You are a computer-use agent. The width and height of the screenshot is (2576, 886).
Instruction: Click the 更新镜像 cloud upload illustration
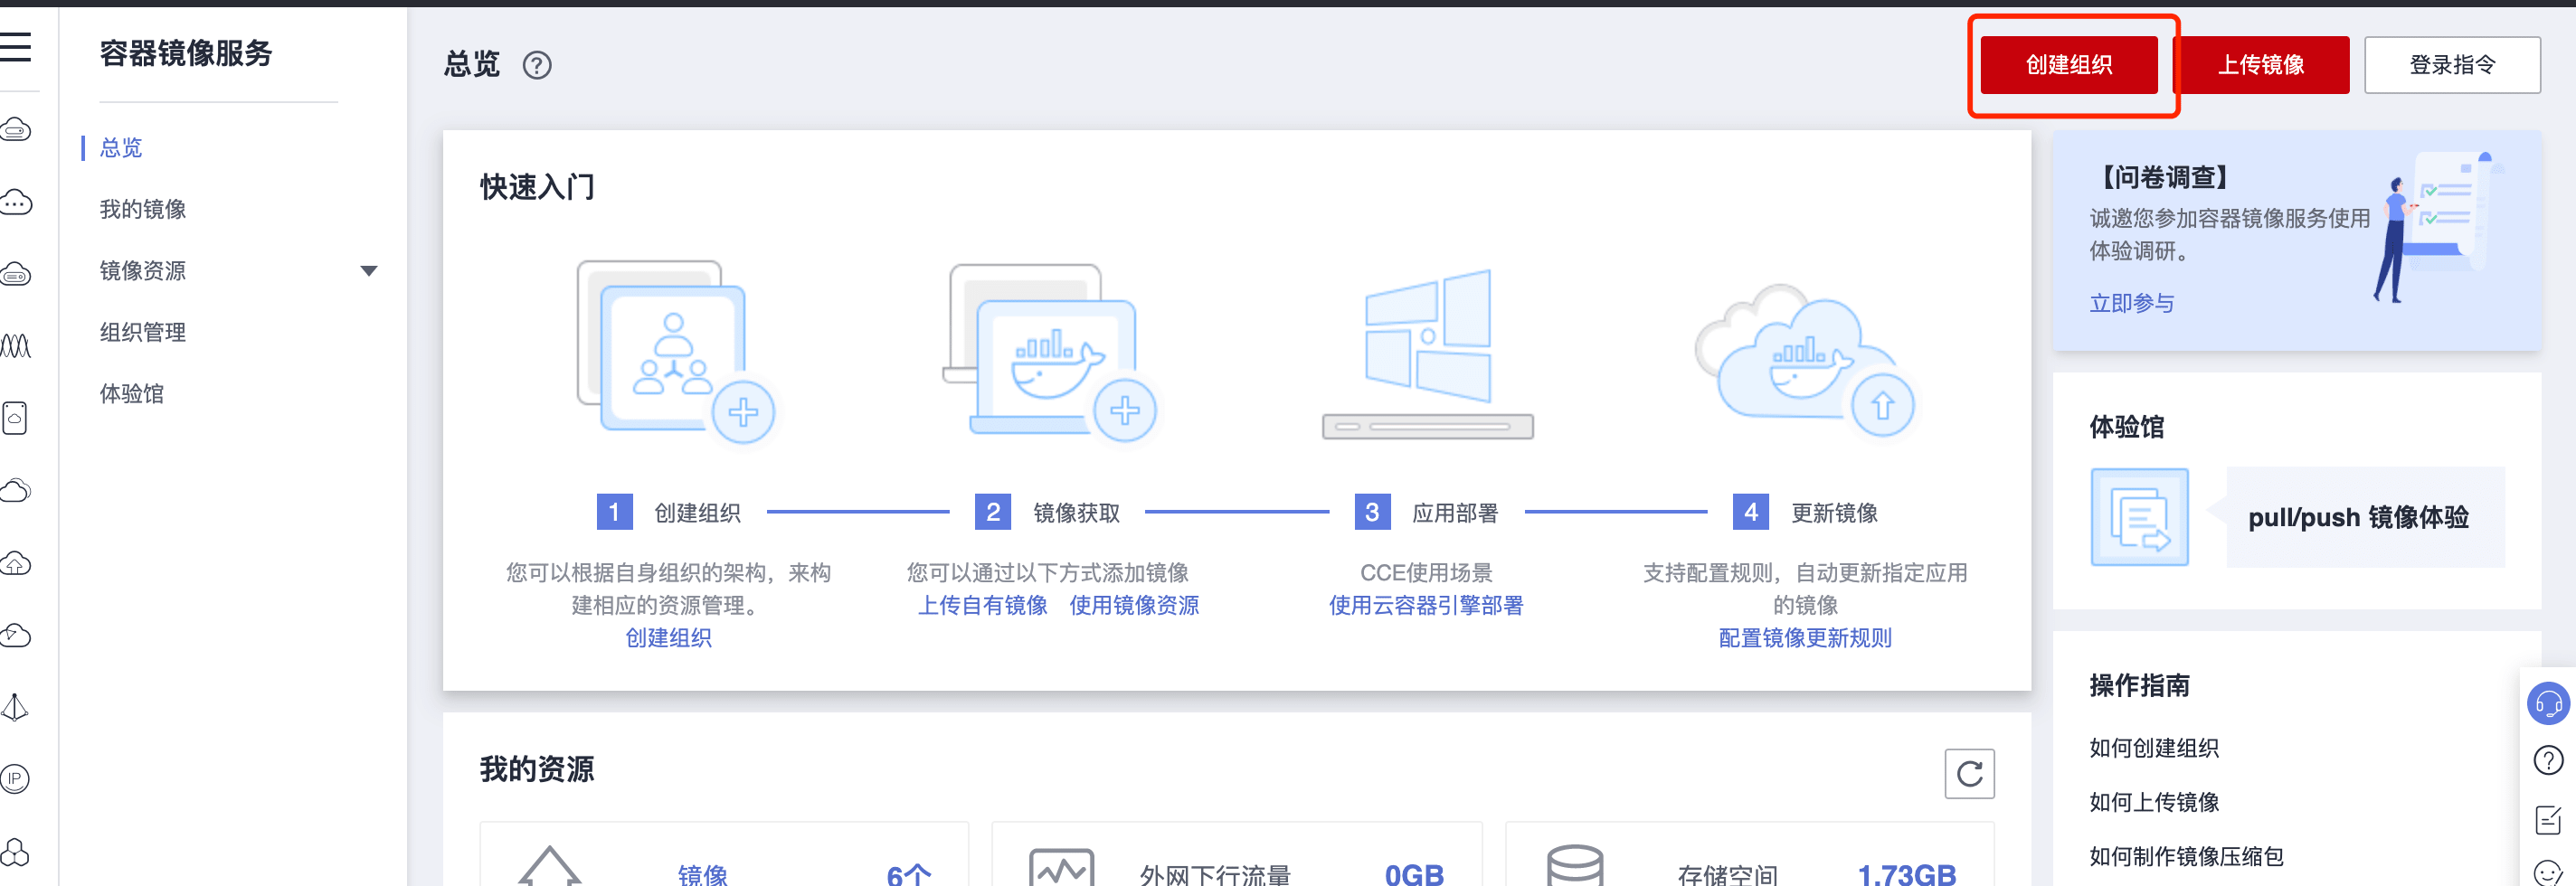1804,361
